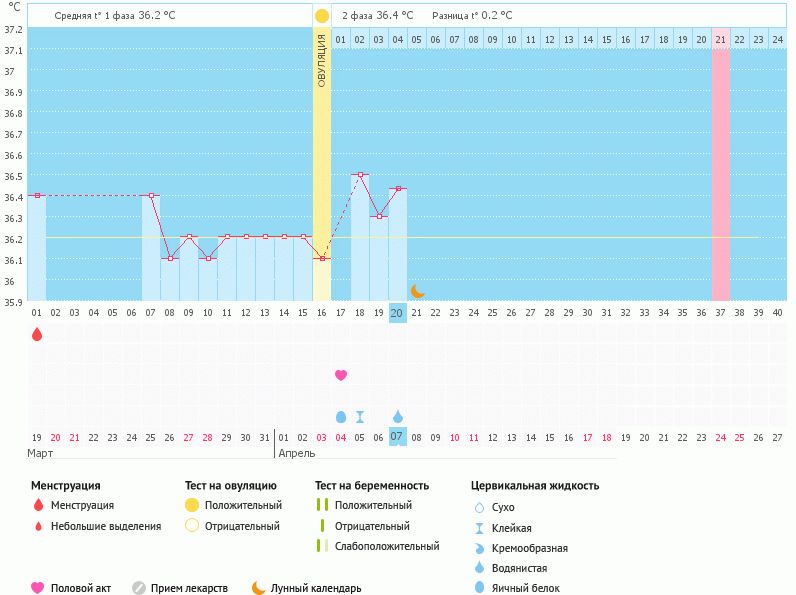Click the pink column at phase day 21
The height and width of the screenshot is (595, 796).
[720, 170]
